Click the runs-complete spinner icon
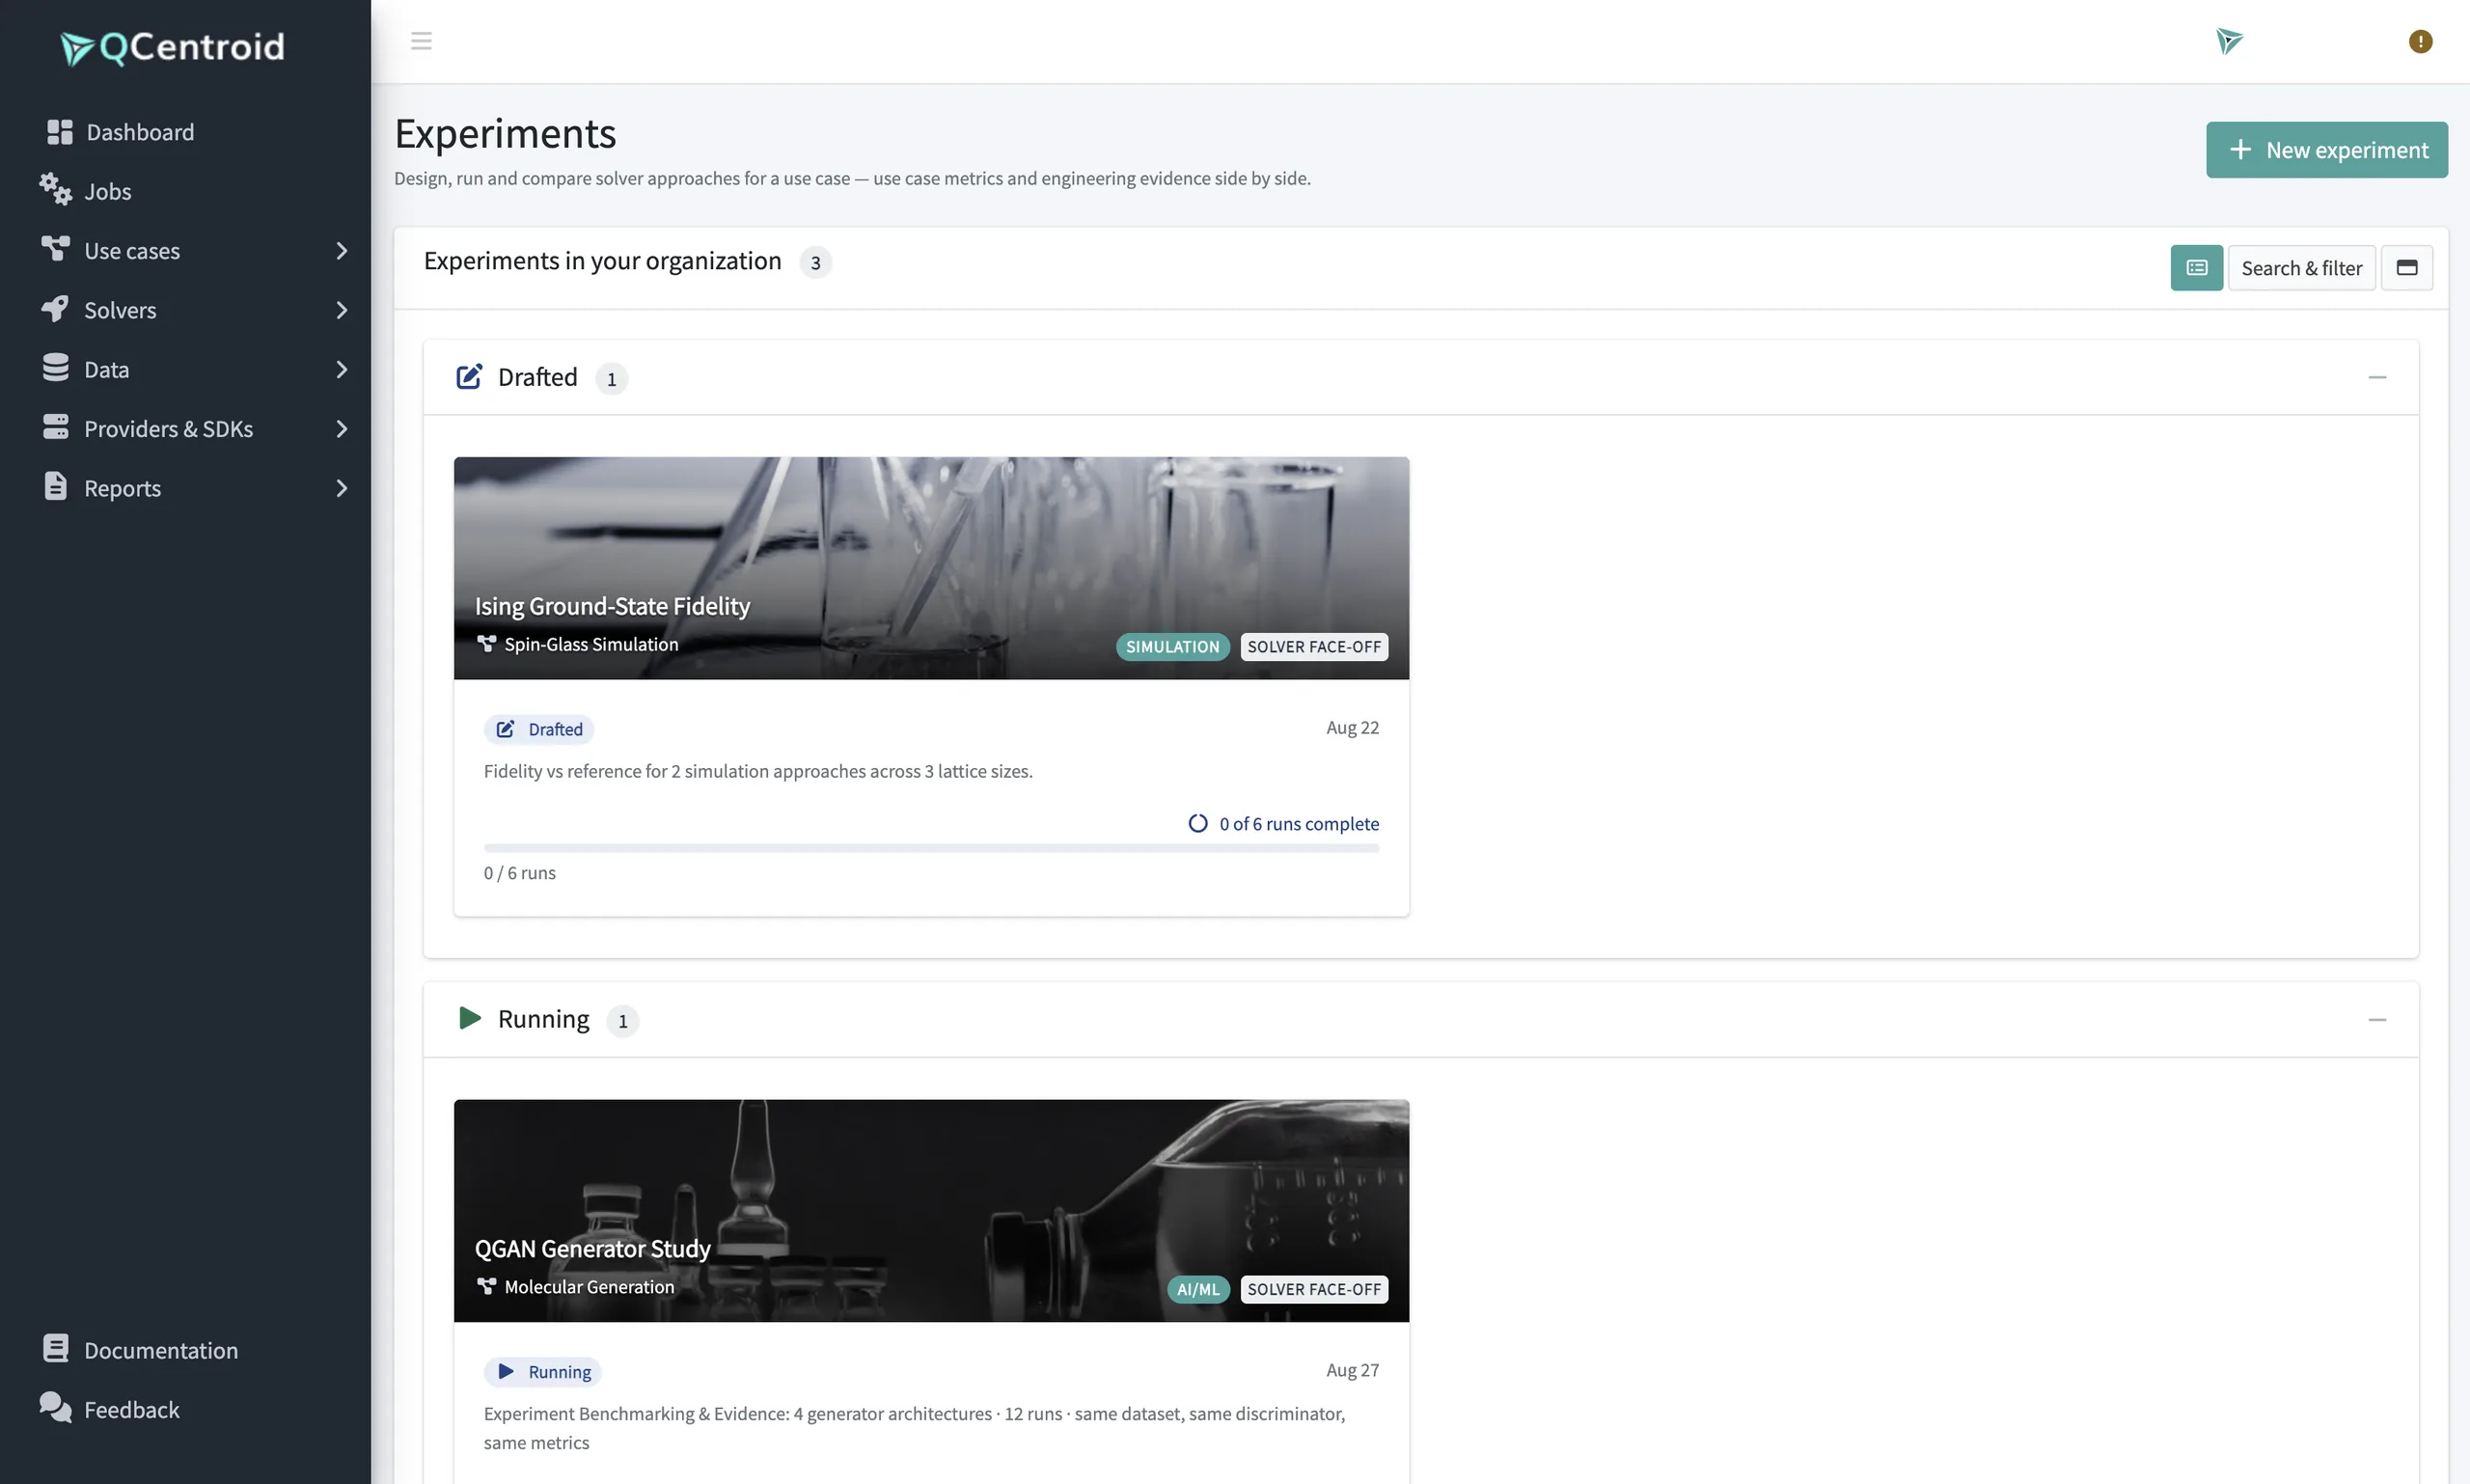Viewport: 2470px width, 1484px height. pyautogui.click(x=1197, y=823)
